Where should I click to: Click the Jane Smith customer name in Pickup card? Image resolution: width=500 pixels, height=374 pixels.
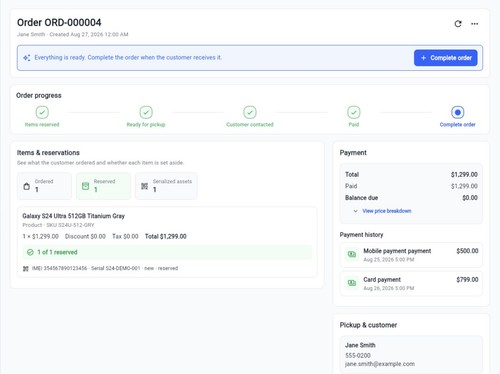coord(360,345)
